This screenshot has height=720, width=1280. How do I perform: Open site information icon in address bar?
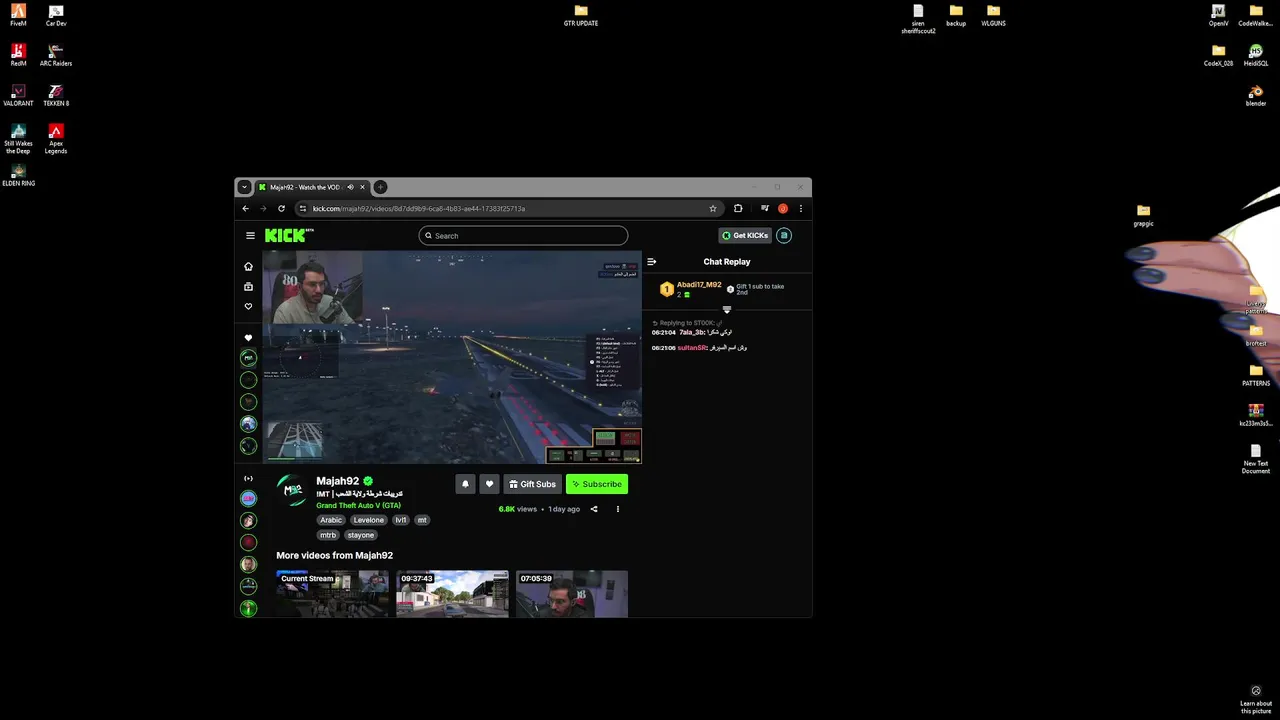pos(303,209)
